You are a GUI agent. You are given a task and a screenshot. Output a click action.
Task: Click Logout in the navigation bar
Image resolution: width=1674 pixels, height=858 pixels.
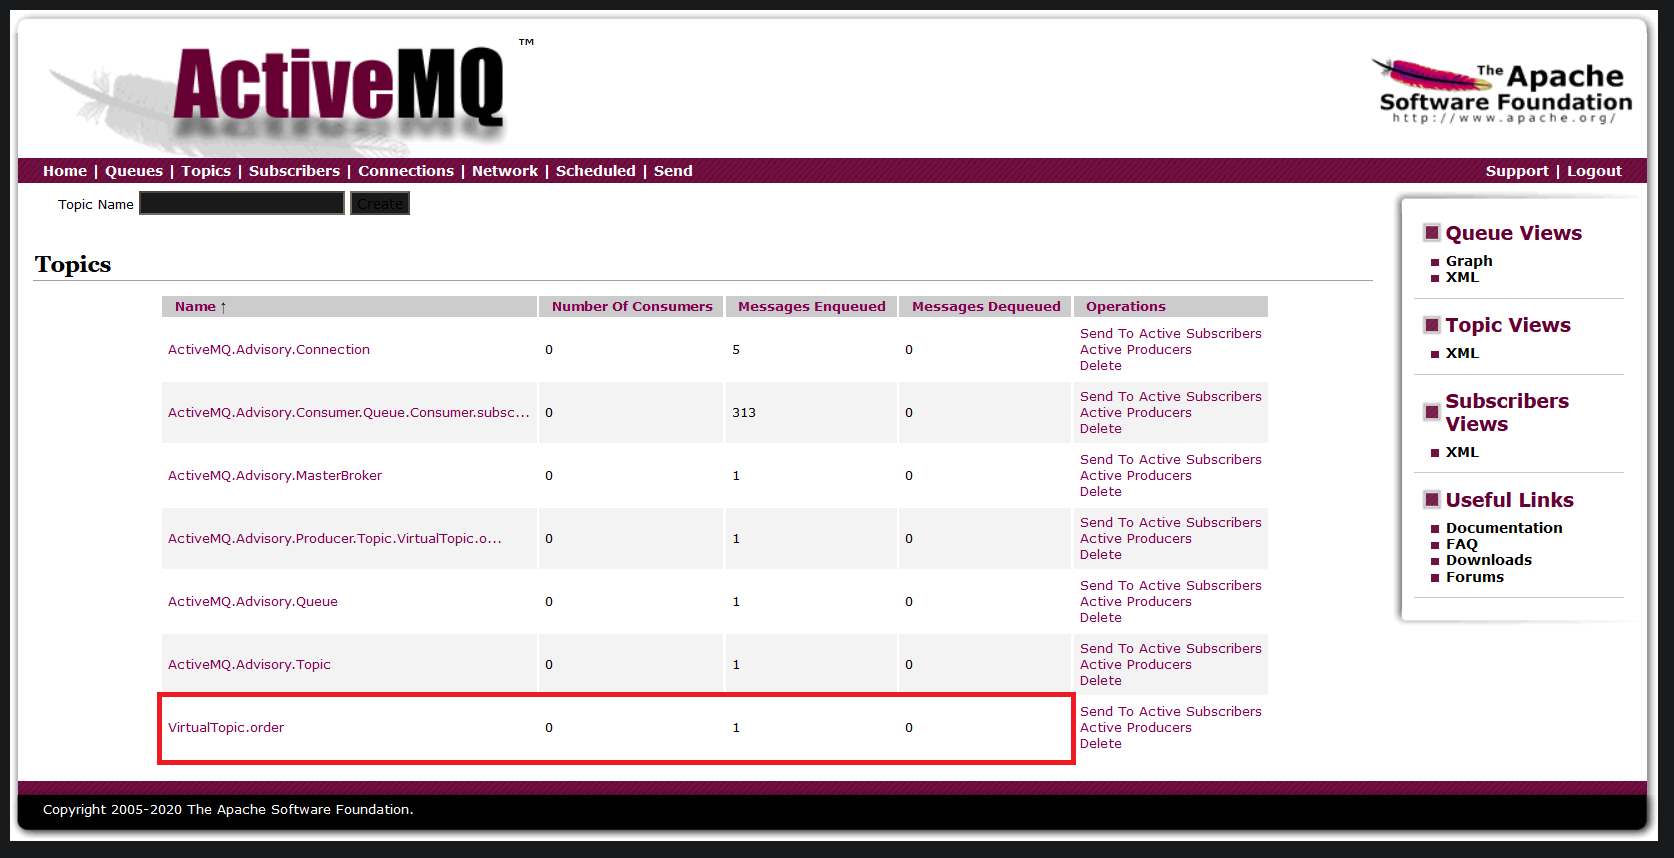[1594, 171]
